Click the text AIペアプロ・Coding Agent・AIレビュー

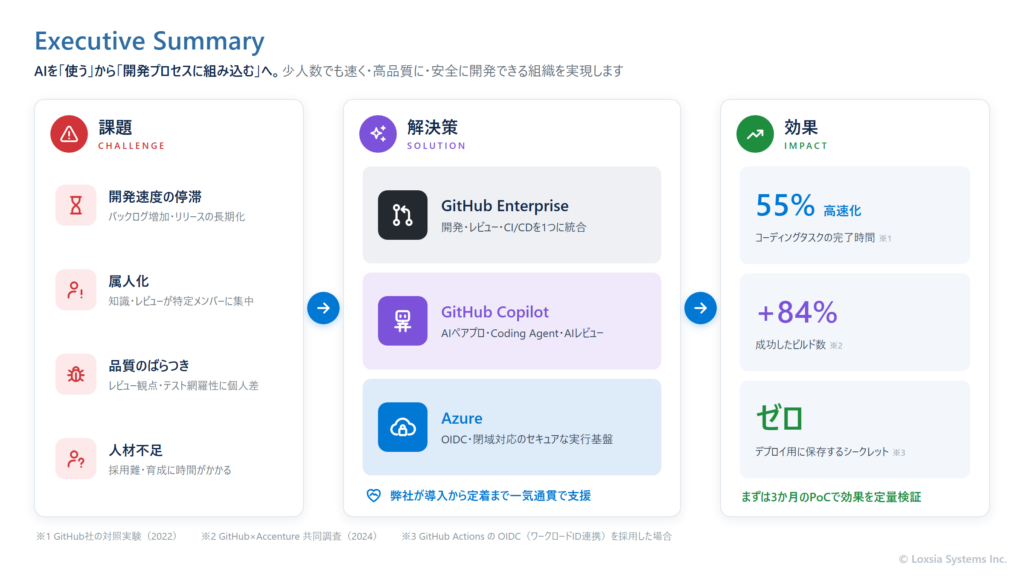pyautogui.click(x=522, y=333)
